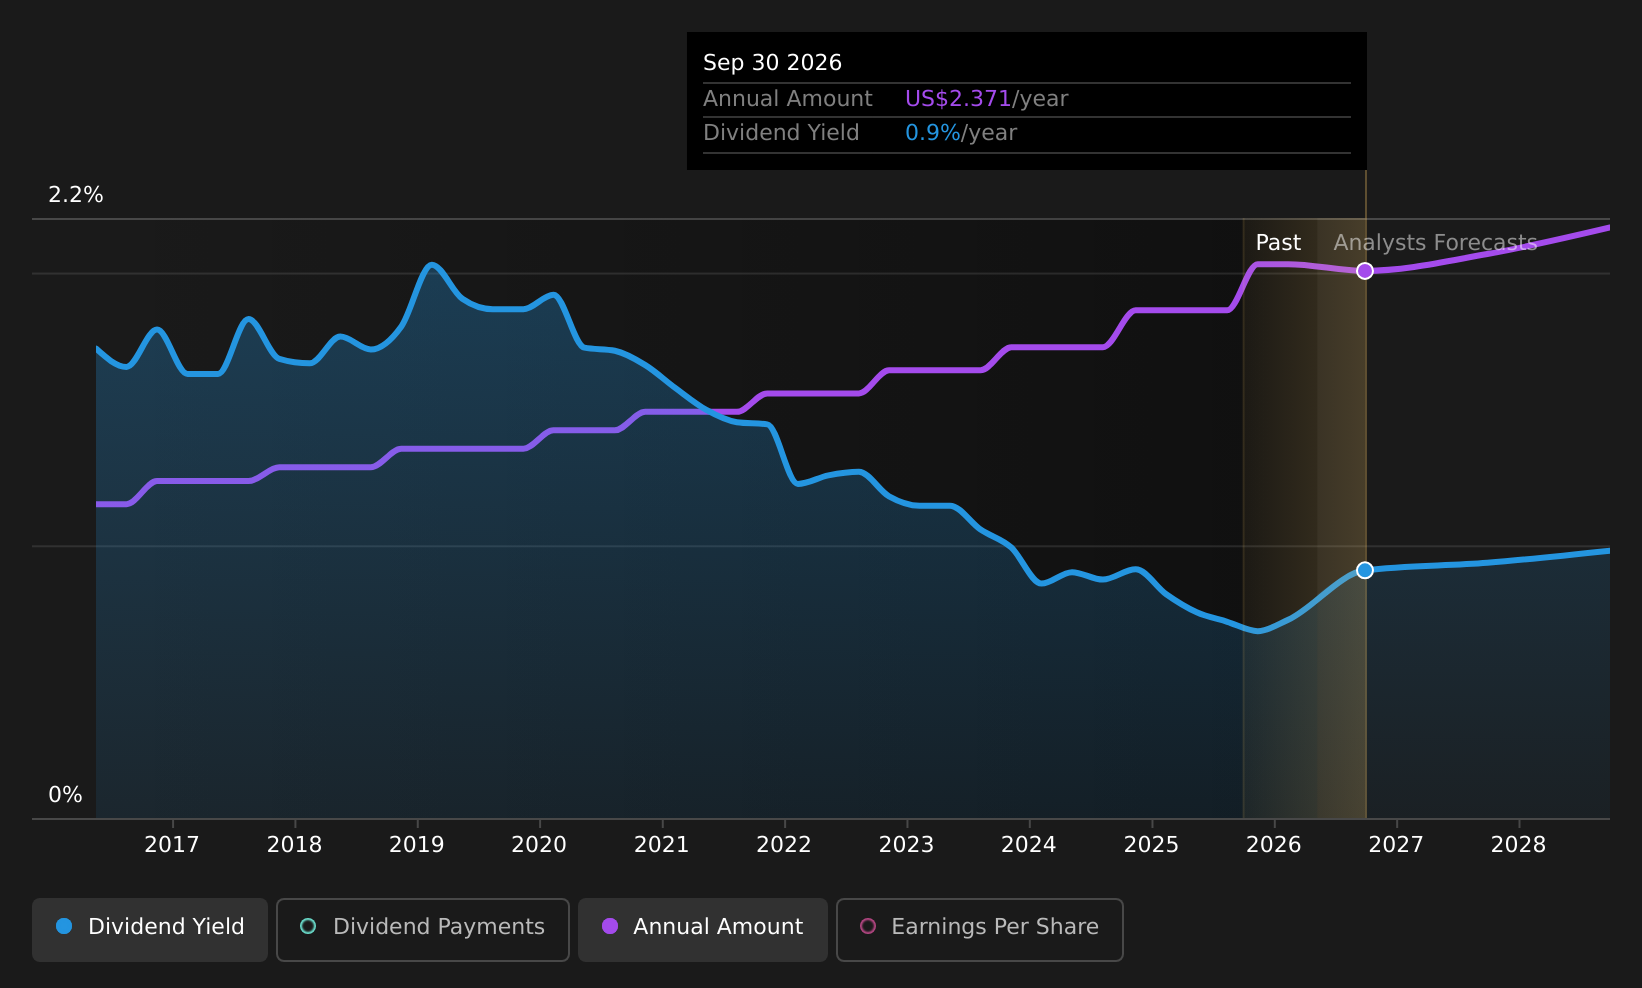Click the 2022 x-axis label
The height and width of the screenshot is (988, 1642).
pos(784,845)
